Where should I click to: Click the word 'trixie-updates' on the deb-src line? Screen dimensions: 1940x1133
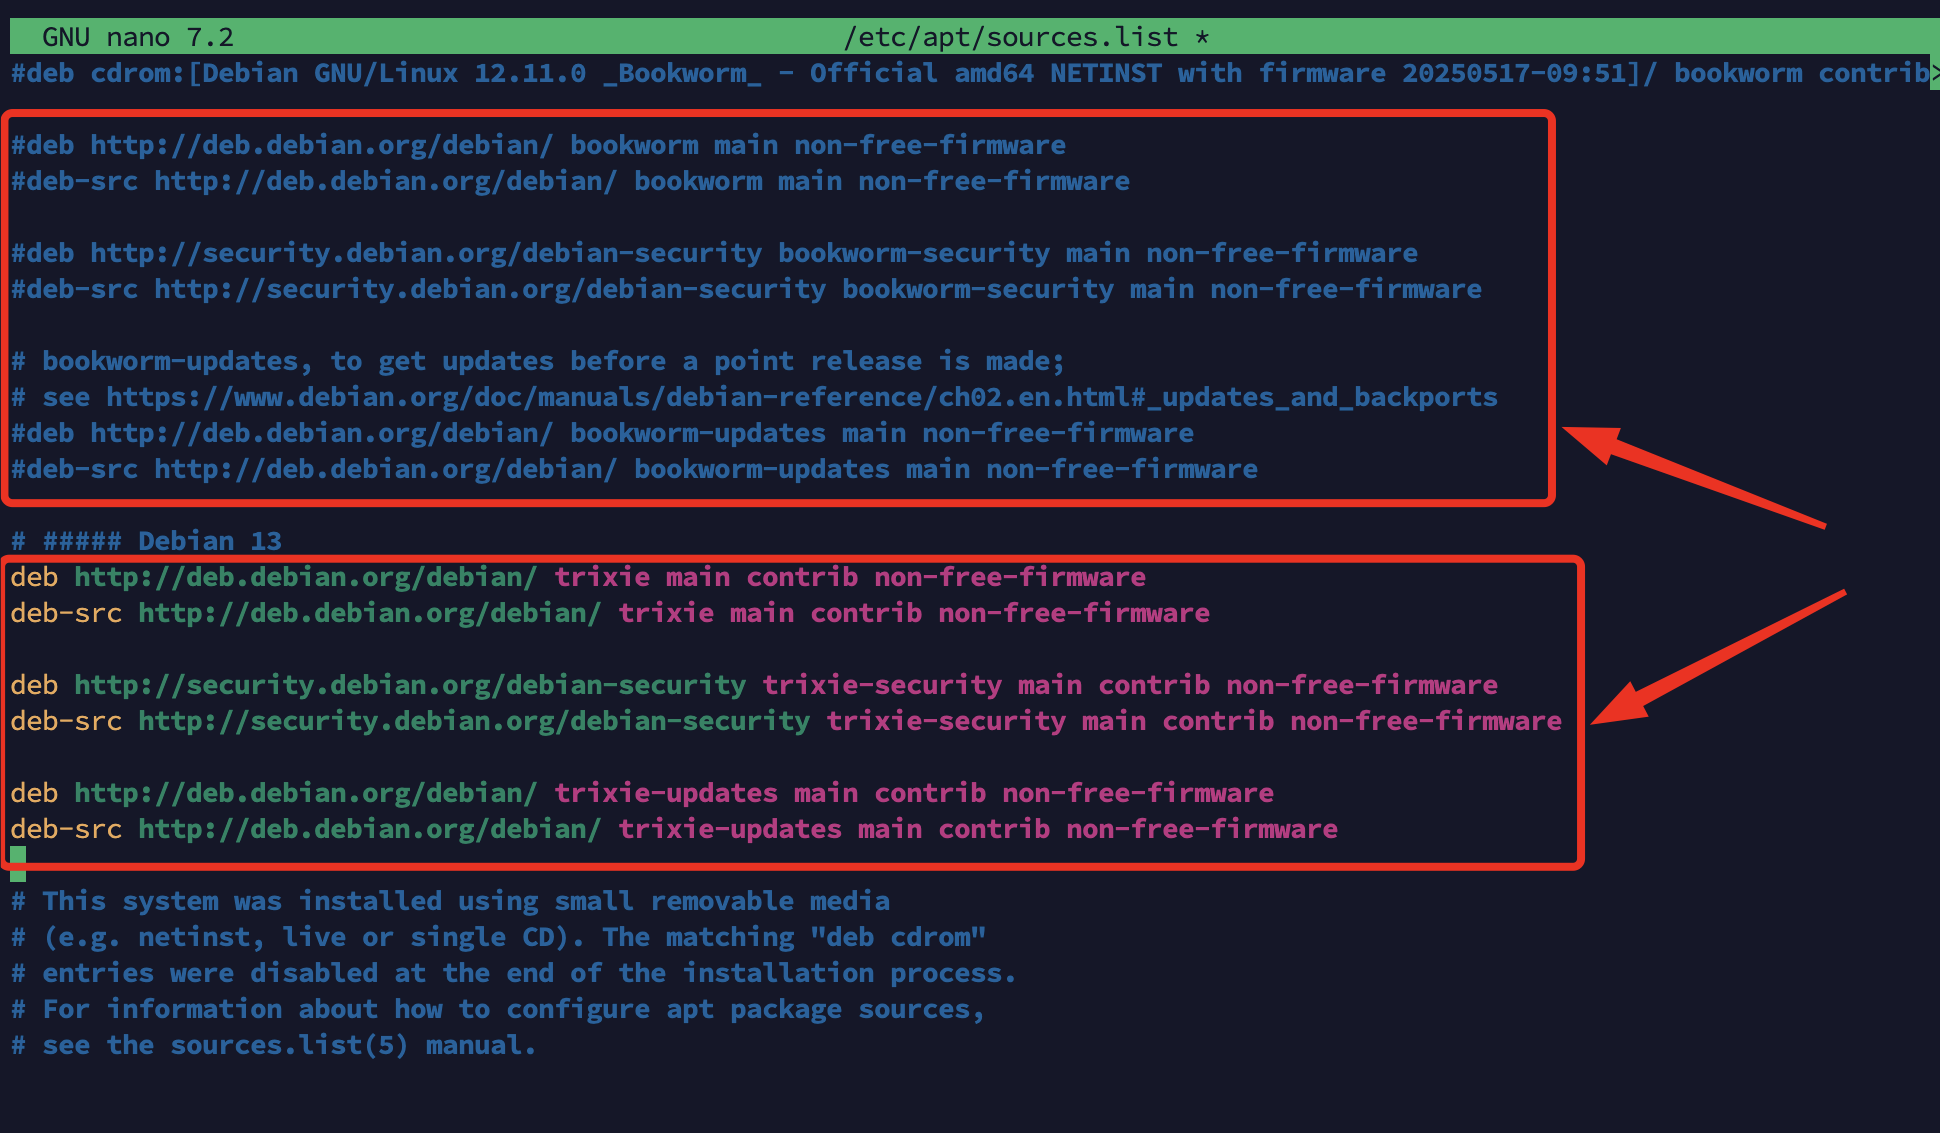[730, 829]
